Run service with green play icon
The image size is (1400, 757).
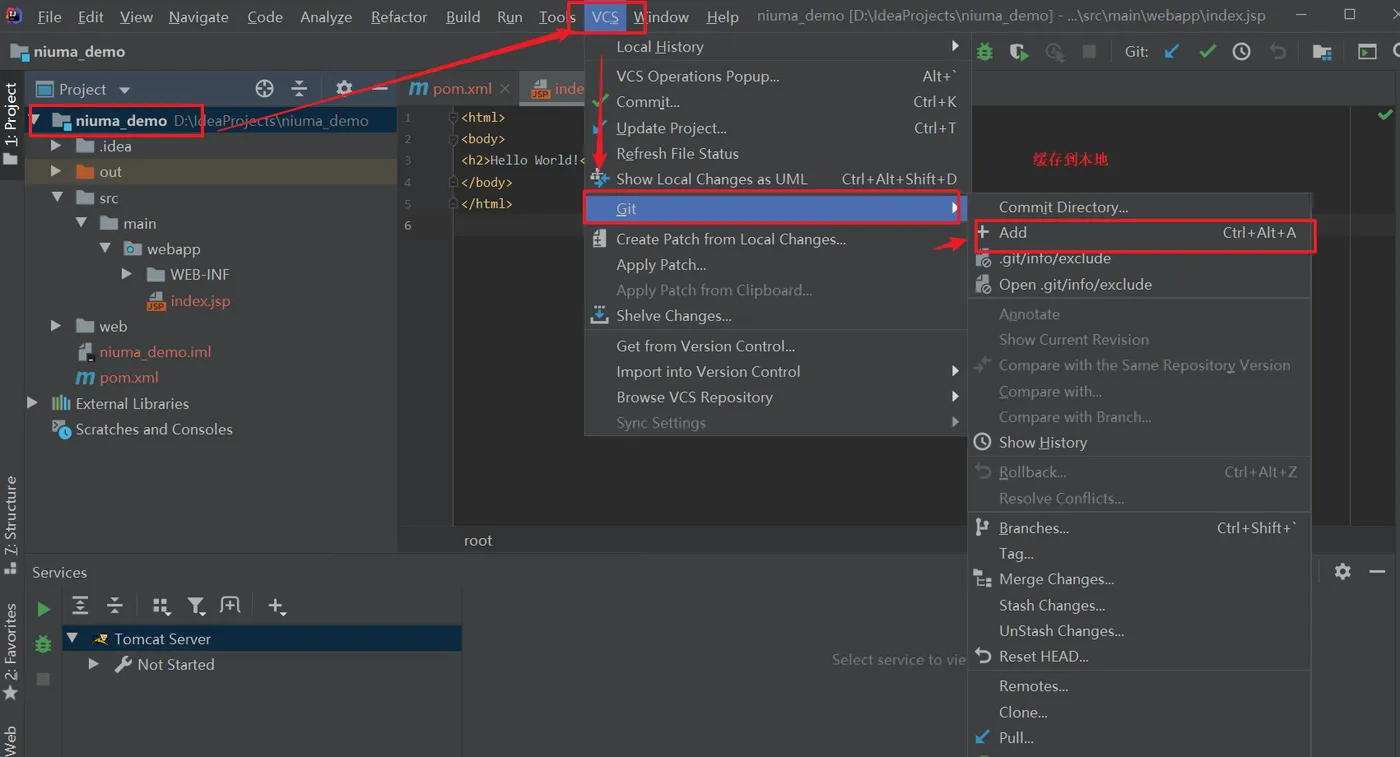pyautogui.click(x=43, y=609)
